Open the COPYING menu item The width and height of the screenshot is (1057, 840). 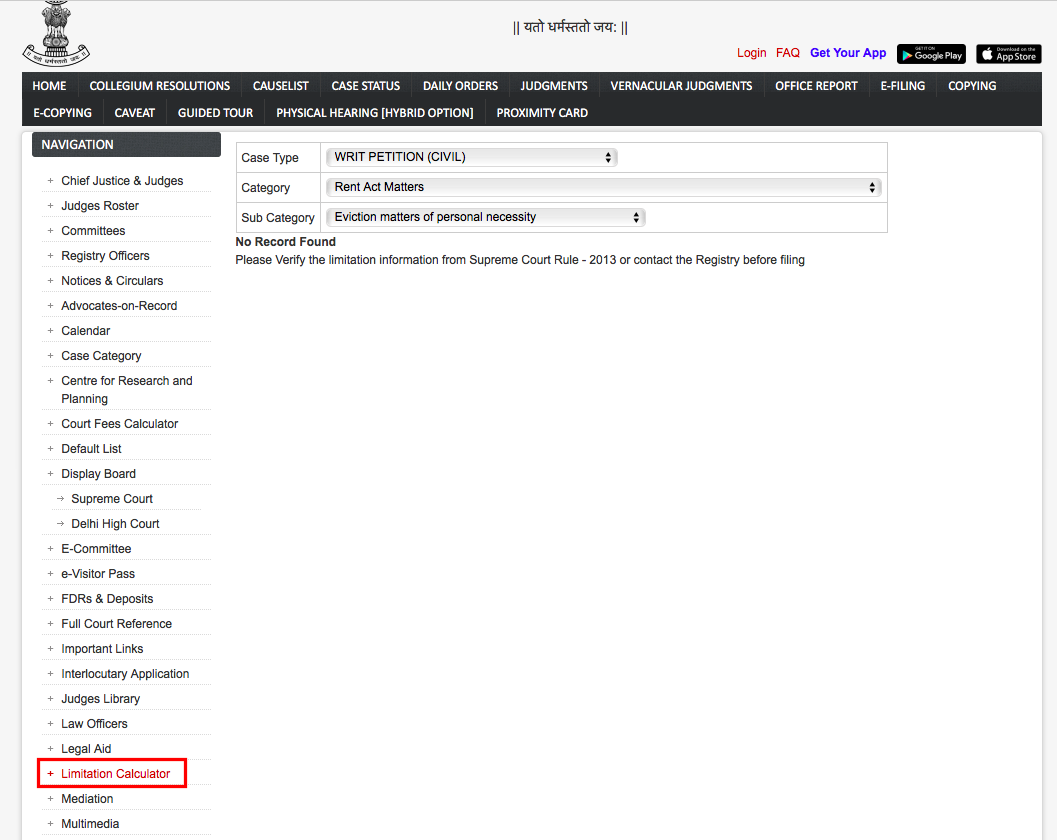(x=971, y=86)
